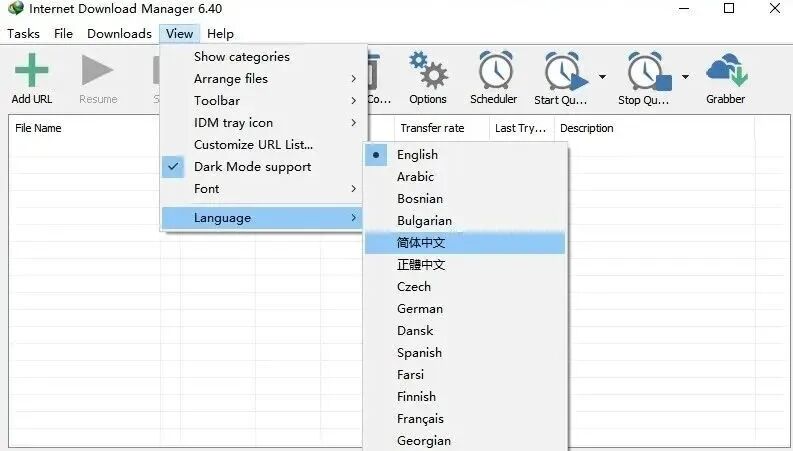Image resolution: width=793 pixels, height=451 pixels.
Task: Click the IDM app logo in title bar
Action: [x=16, y=9]
